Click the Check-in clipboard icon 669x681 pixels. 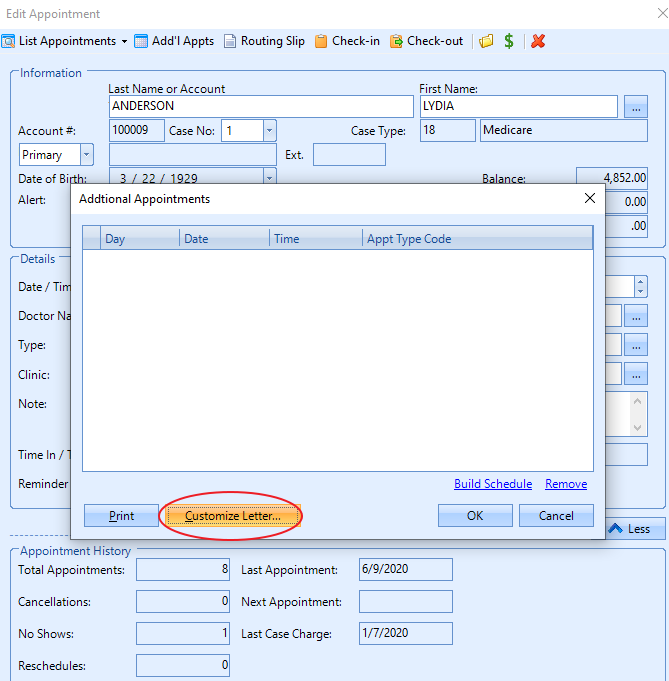[x=321, y=41]
